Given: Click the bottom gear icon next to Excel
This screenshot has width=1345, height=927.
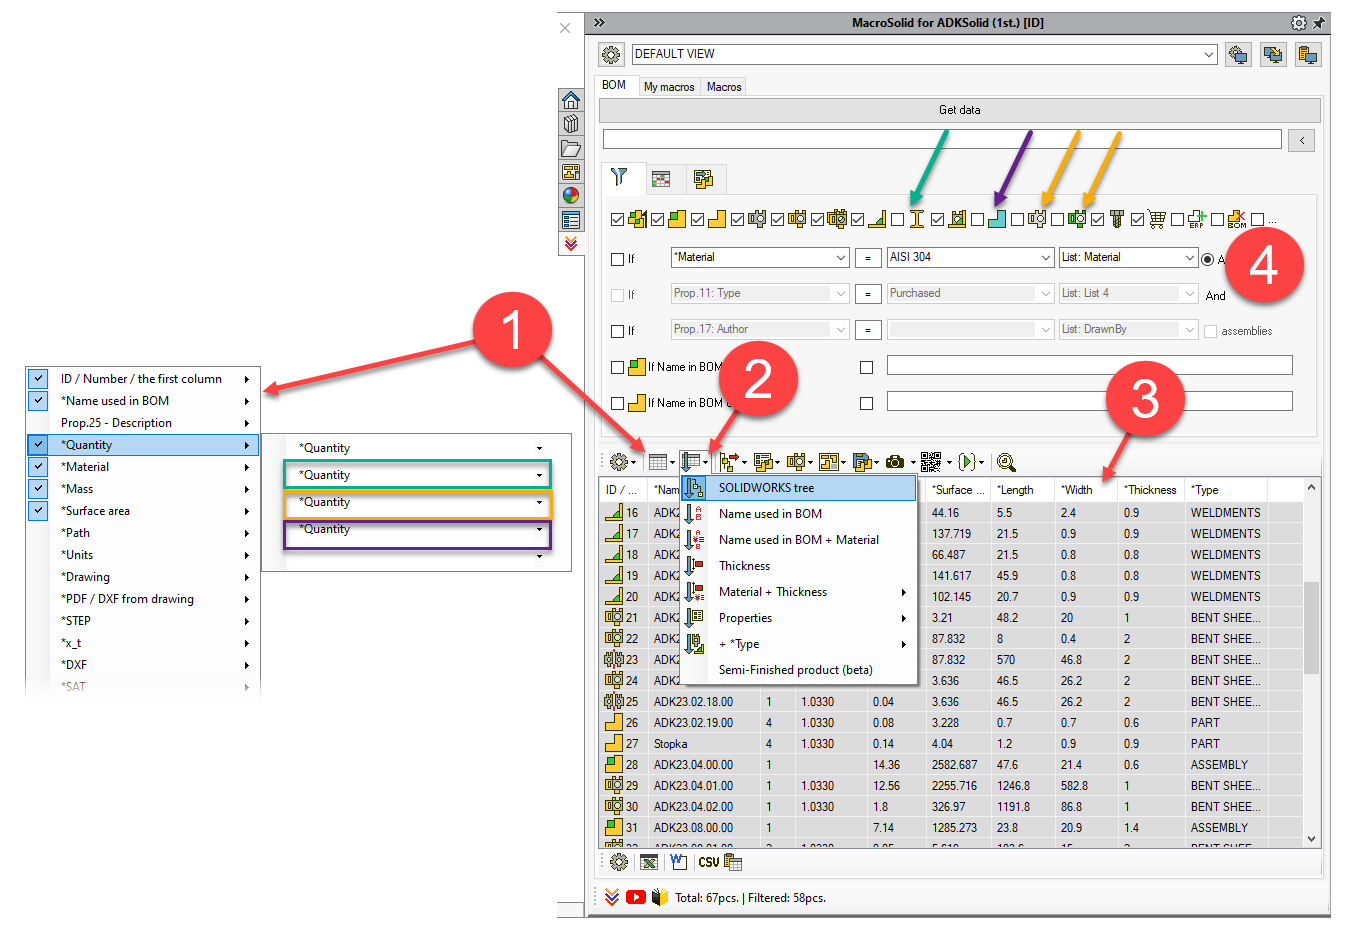Looking at the screenshot, I should pyautogui.click(x=619, y=862).
